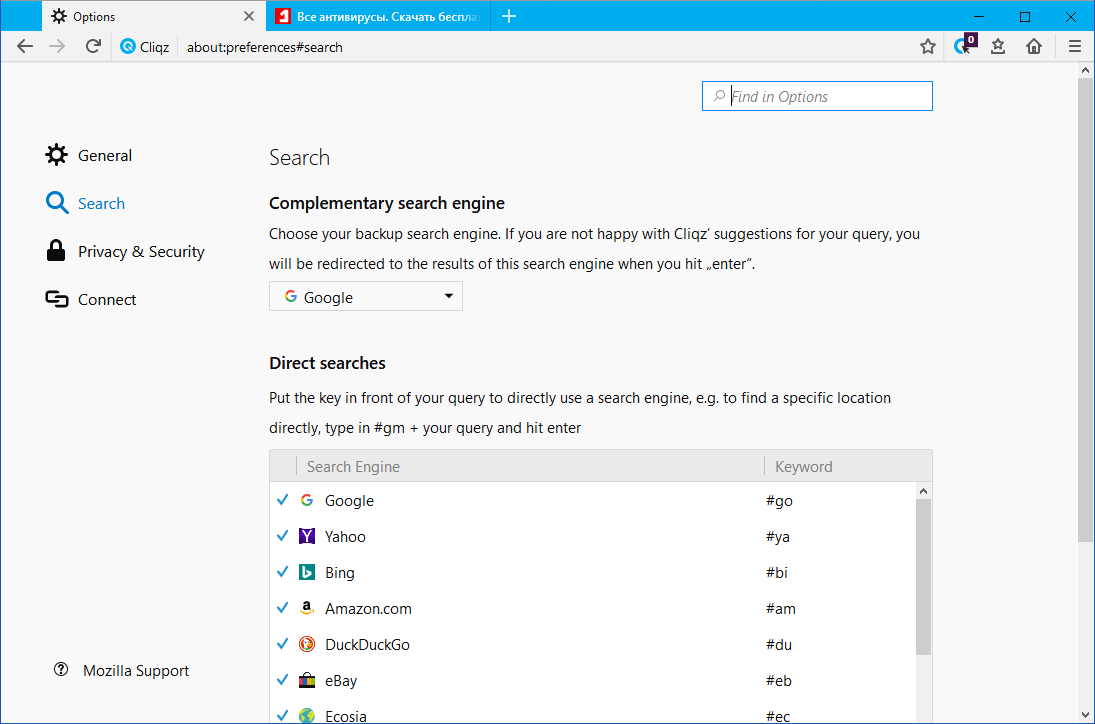Open the General preferences category

click(104, 156)
